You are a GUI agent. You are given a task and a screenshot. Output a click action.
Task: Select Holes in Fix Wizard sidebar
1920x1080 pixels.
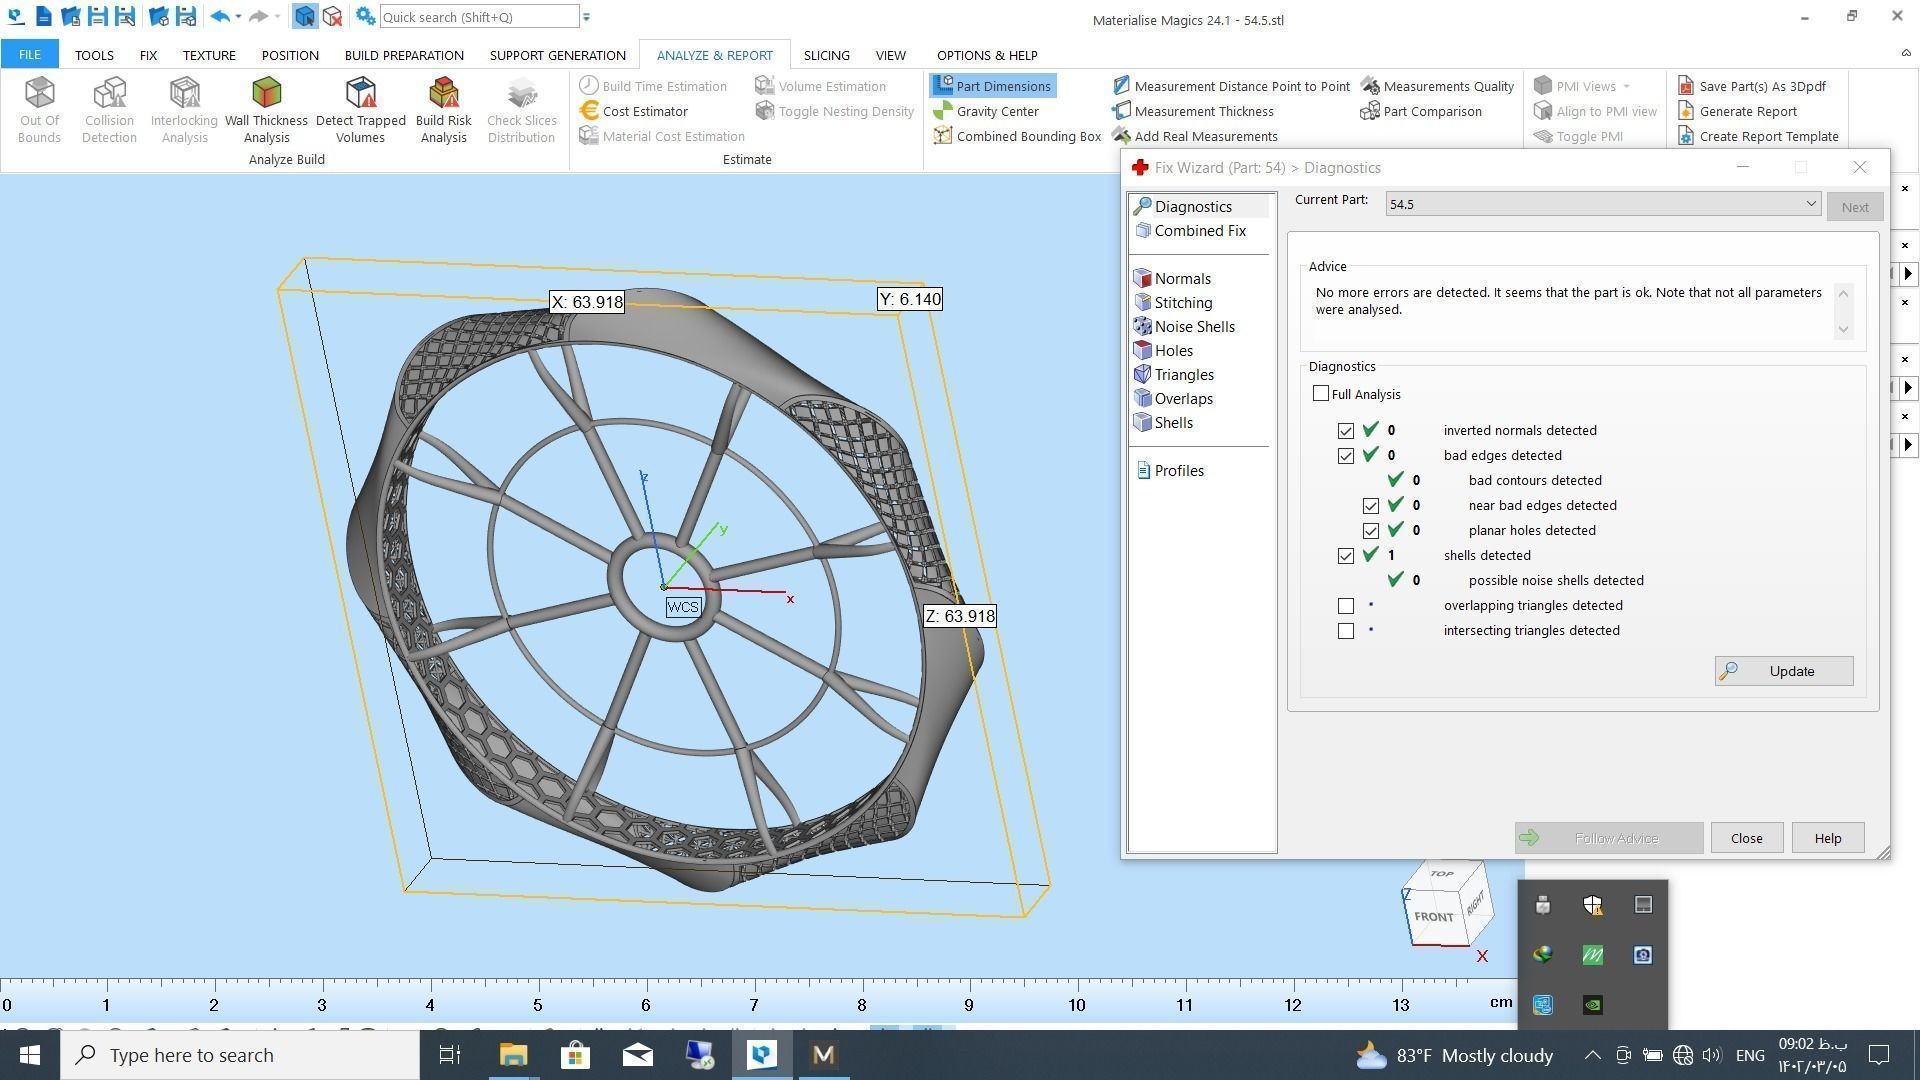point(1172,351)
